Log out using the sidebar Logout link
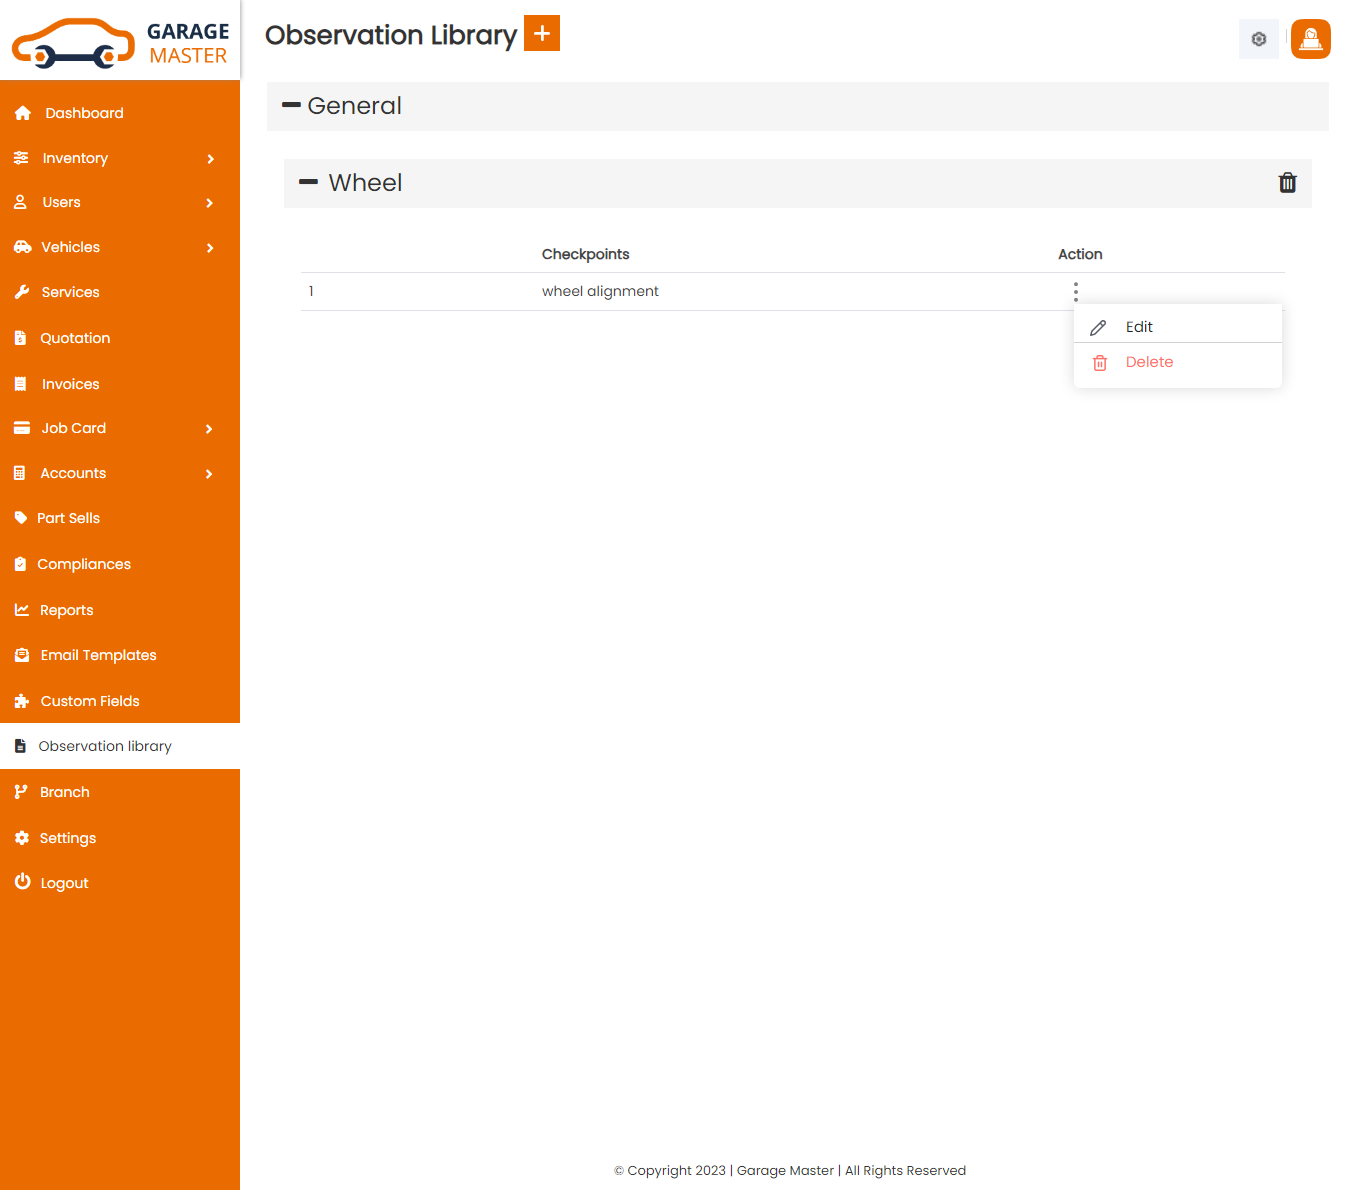 click(x=64, y=883)
